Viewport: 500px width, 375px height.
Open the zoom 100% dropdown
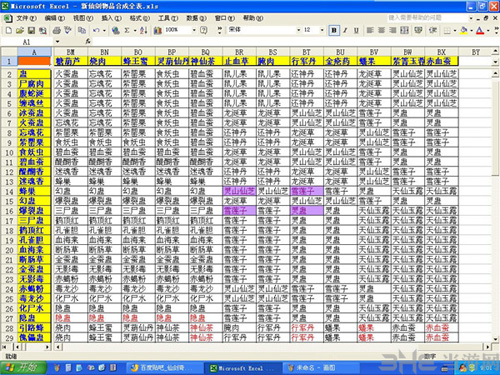[x=194, y=30]
